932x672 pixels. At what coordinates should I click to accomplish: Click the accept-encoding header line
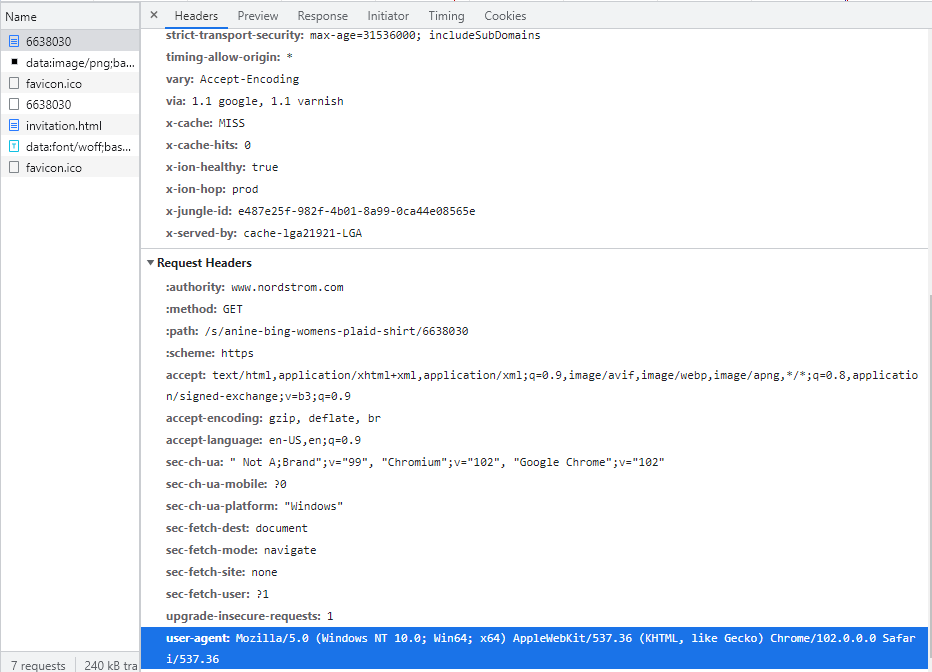click(273, 418)
